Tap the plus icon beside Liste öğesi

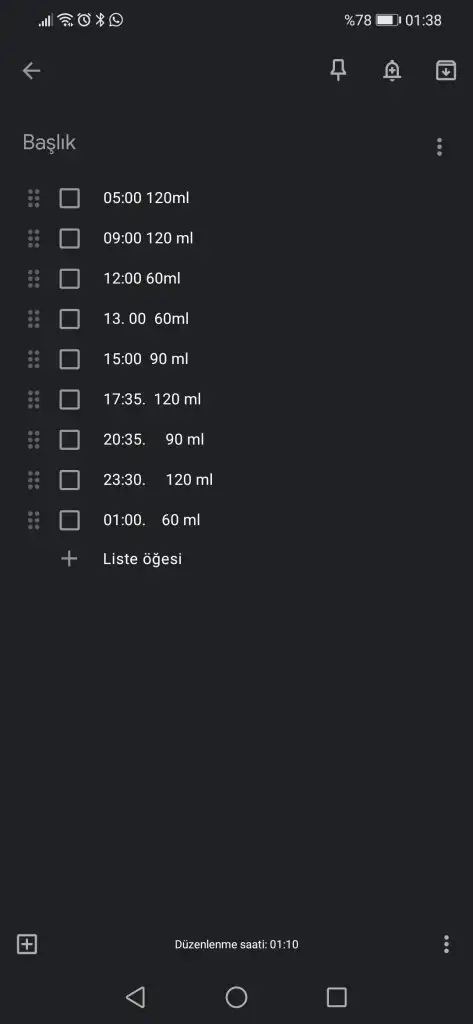point(69,559)
